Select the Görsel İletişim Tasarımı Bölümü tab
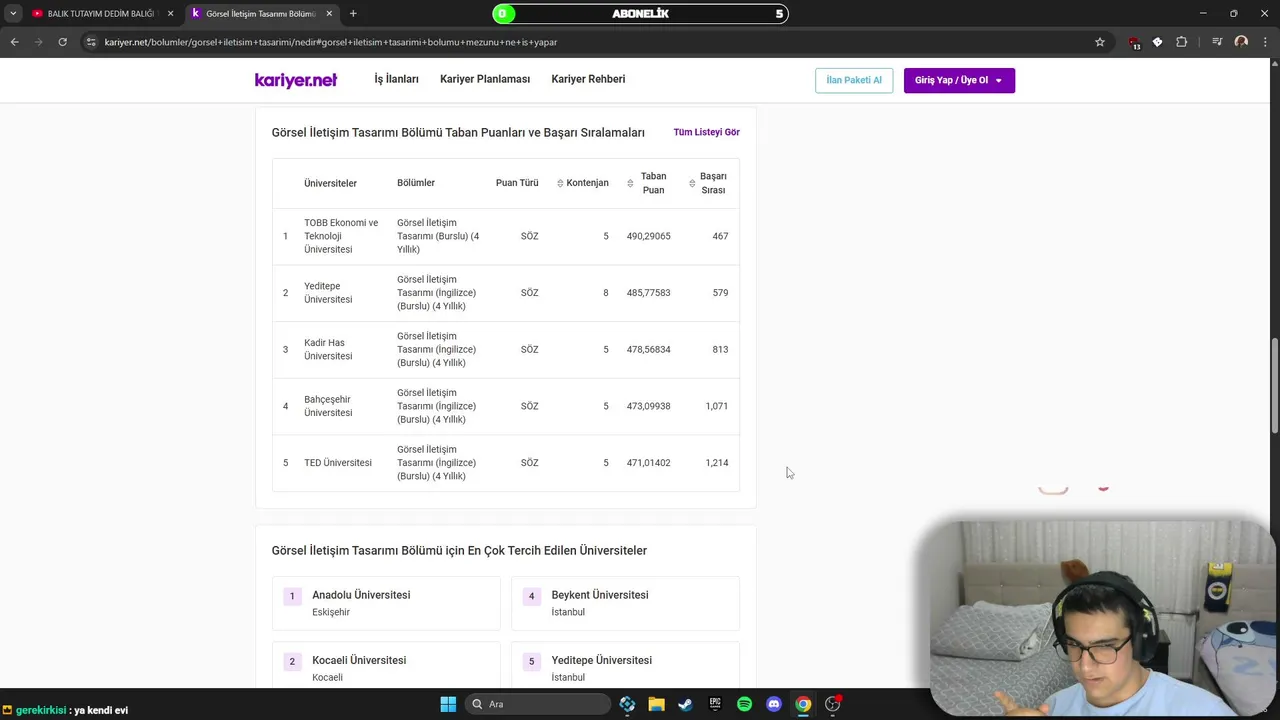The height and width of the screenshot is (720, 1280). pyautogui.click(x=260, y=14)
